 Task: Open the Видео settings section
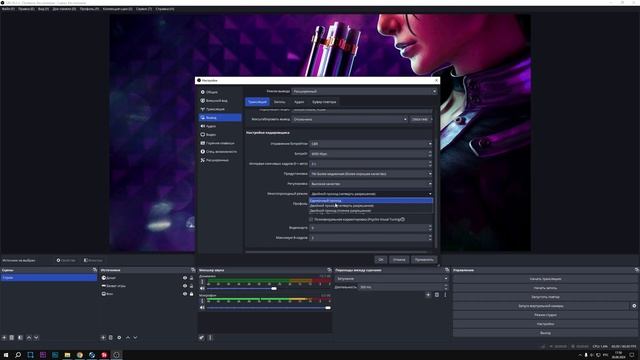pyautogui.click(x=220, y=134)
